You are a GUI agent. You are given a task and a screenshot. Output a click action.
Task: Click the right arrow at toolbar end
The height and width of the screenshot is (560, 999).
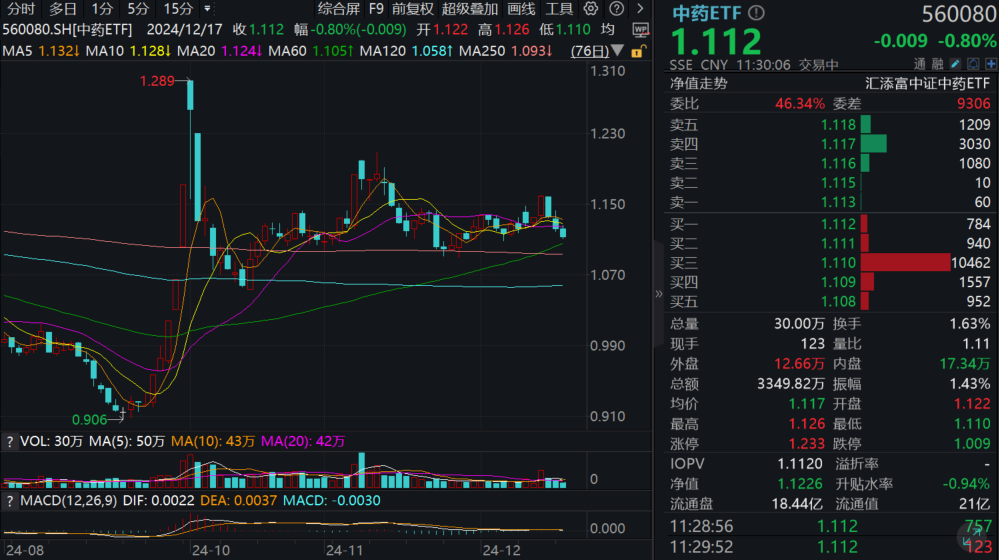(x=640, y=9)
